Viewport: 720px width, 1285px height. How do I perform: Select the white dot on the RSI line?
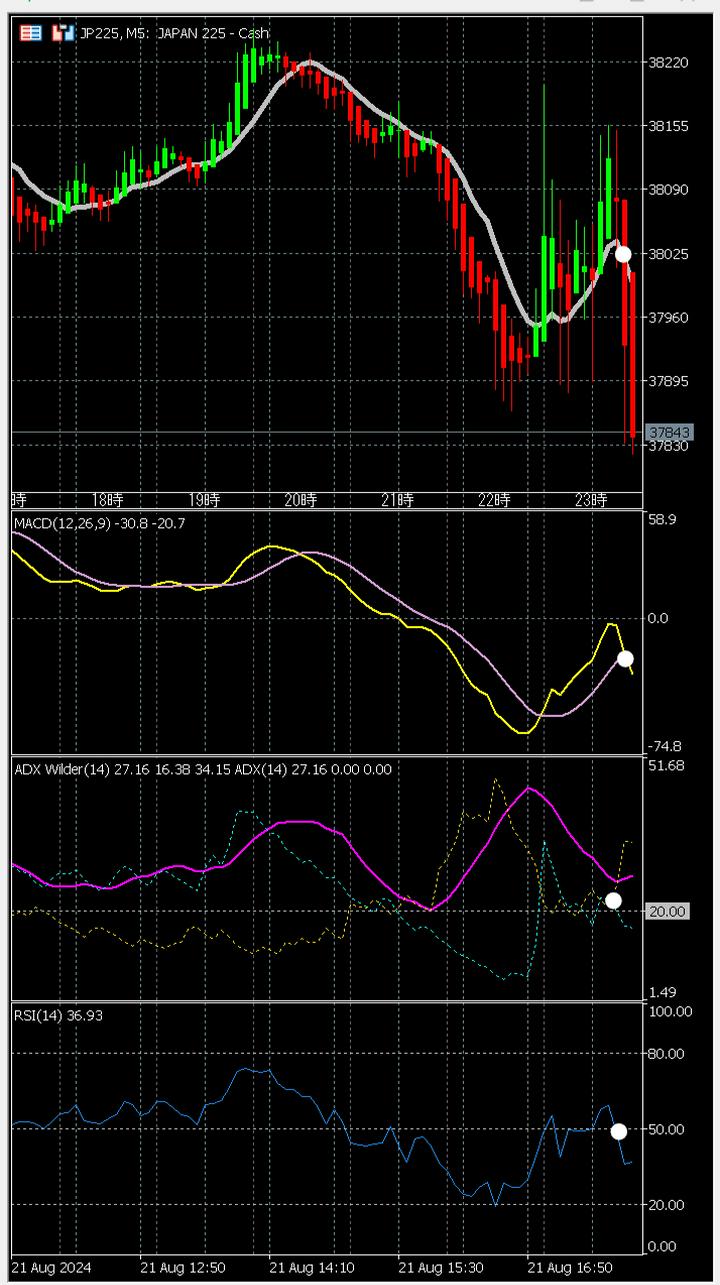click(x=618, y=1131)
